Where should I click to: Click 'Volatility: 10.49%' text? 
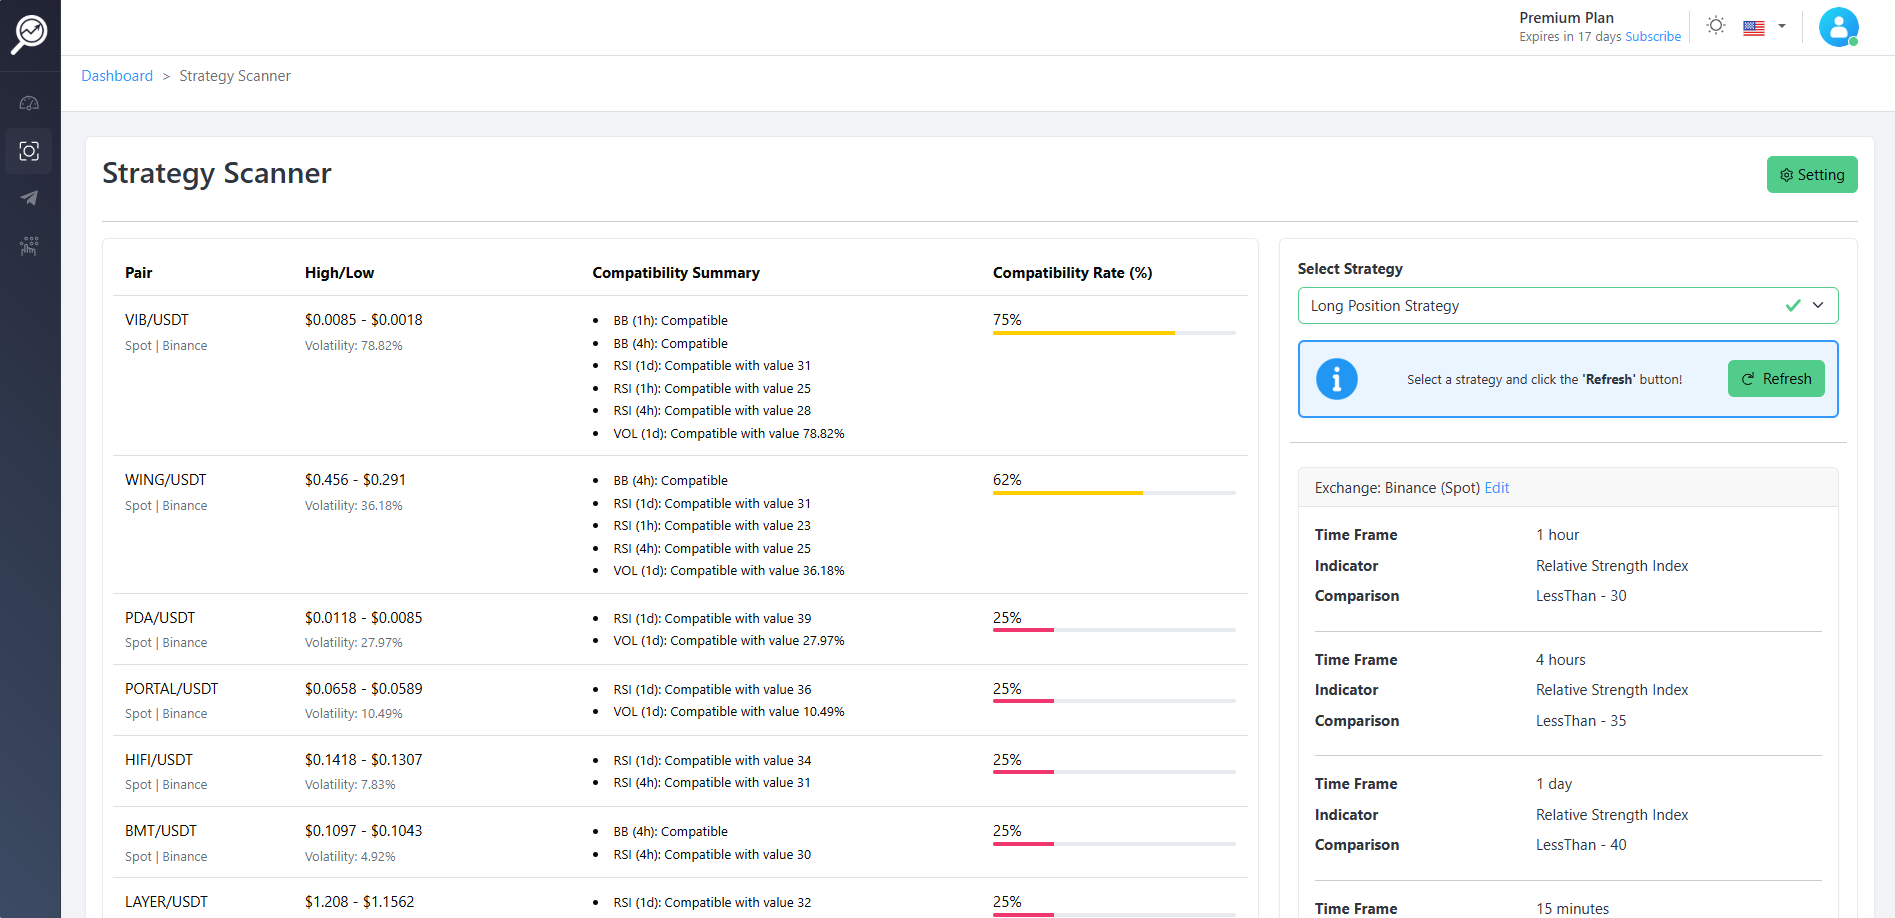coord(354,714)
